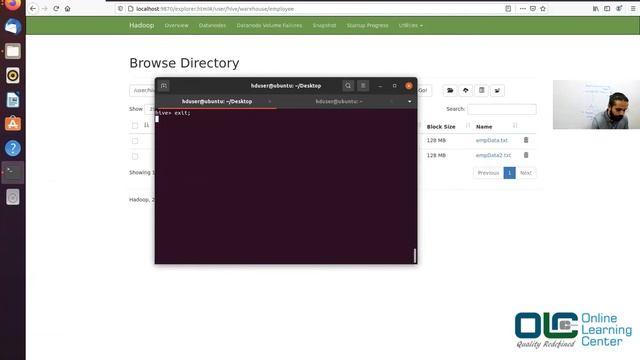
Task: Open Ubuntu Software from dock
Action: click(13, 124)
